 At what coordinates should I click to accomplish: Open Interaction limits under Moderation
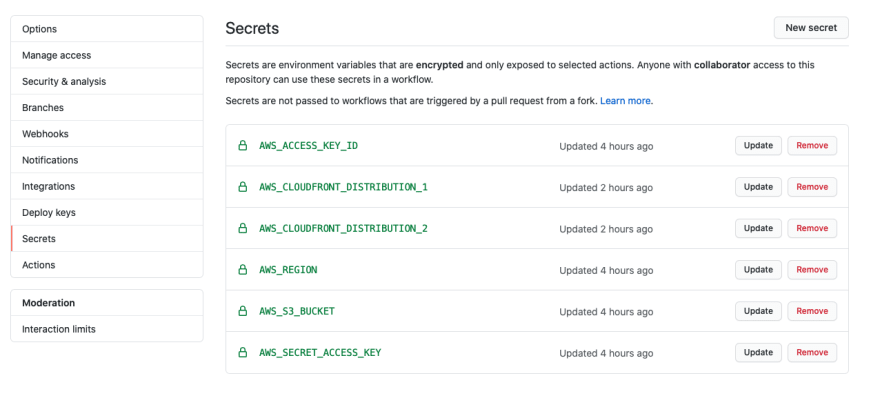coord(107,329)
